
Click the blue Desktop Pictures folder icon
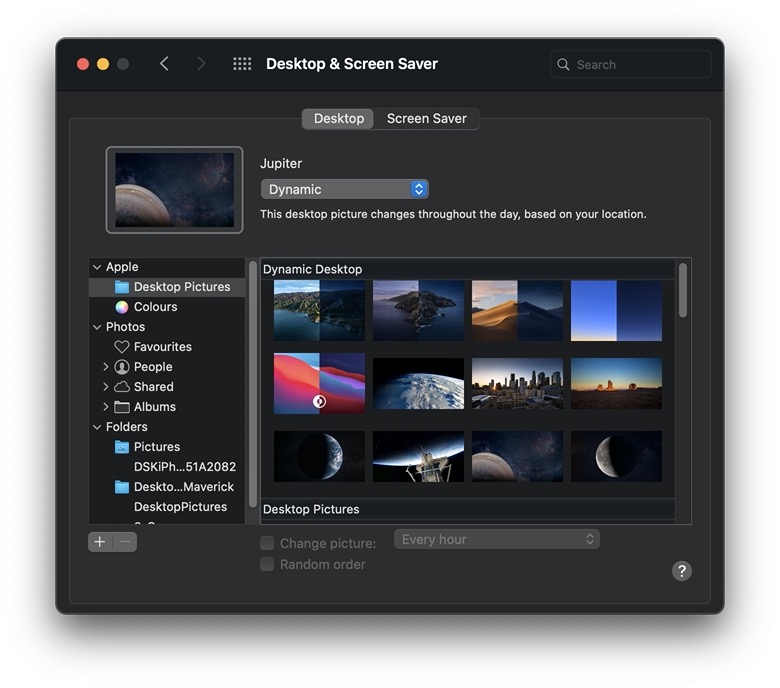point(122,287)
